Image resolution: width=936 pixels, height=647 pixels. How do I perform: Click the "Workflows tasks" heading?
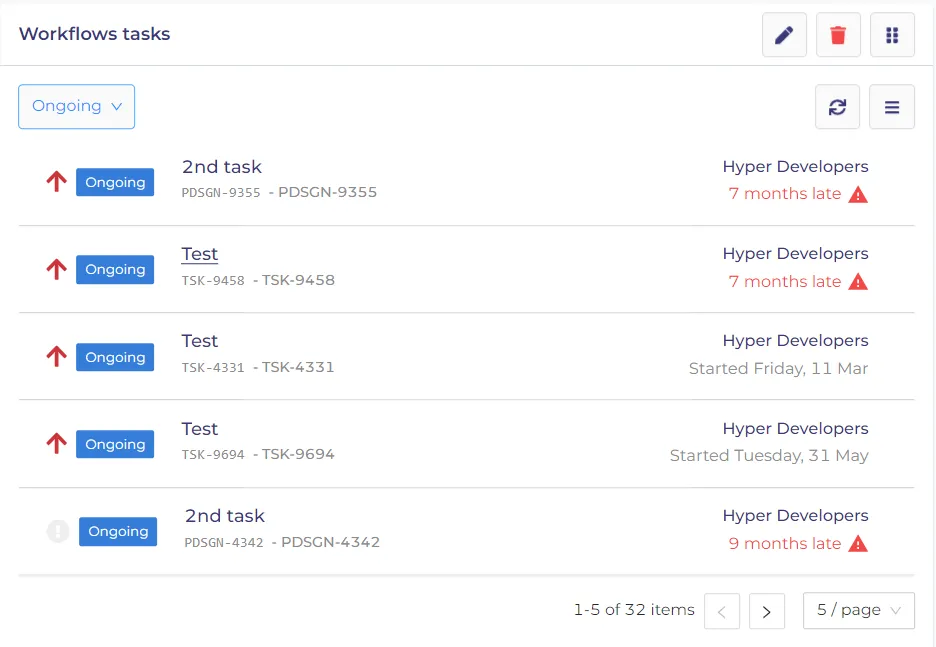click(94, 34)
